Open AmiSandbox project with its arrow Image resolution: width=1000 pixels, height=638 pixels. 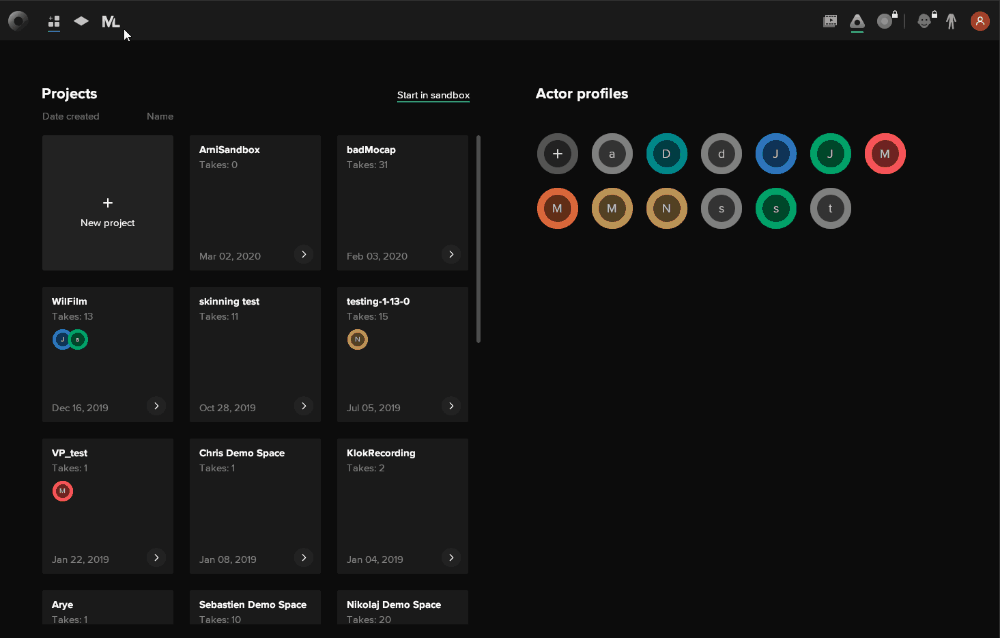click(x=304, y=255)
